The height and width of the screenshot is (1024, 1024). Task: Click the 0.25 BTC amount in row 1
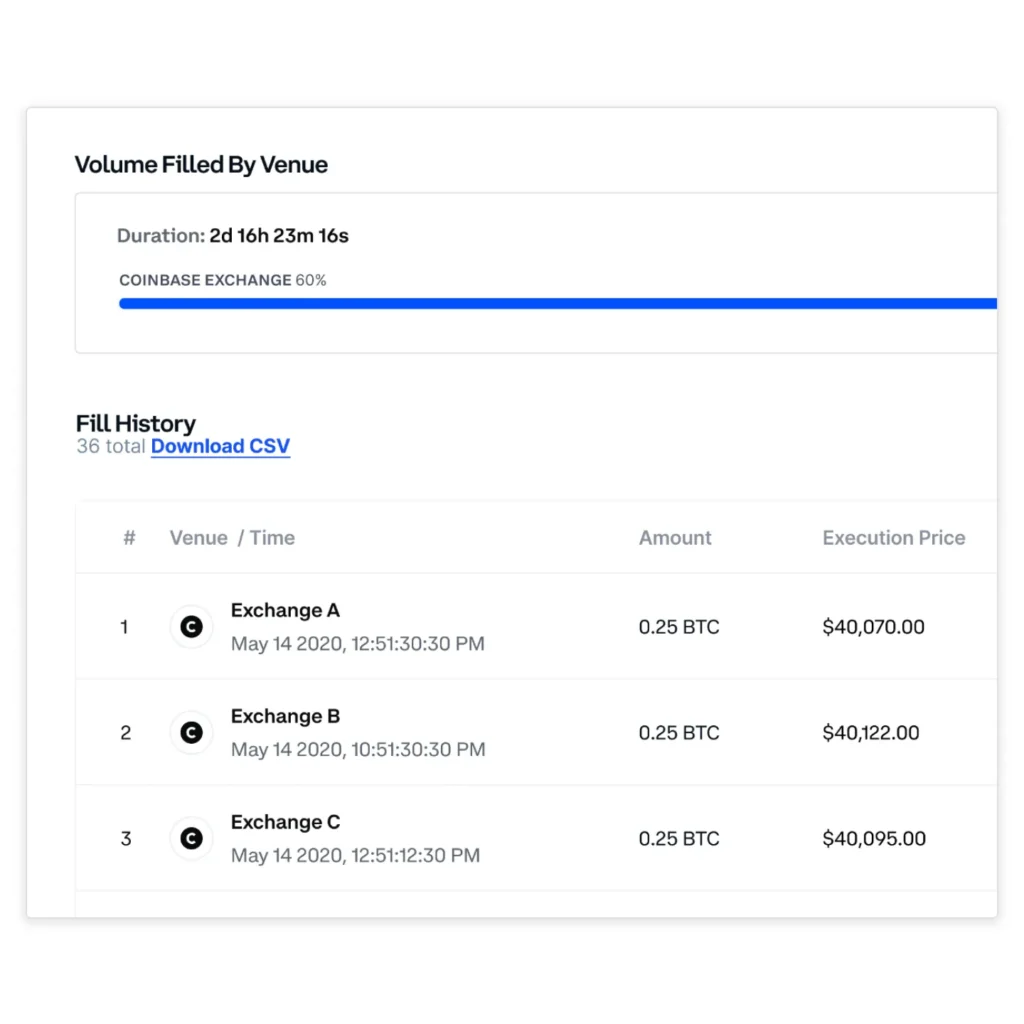678,627
